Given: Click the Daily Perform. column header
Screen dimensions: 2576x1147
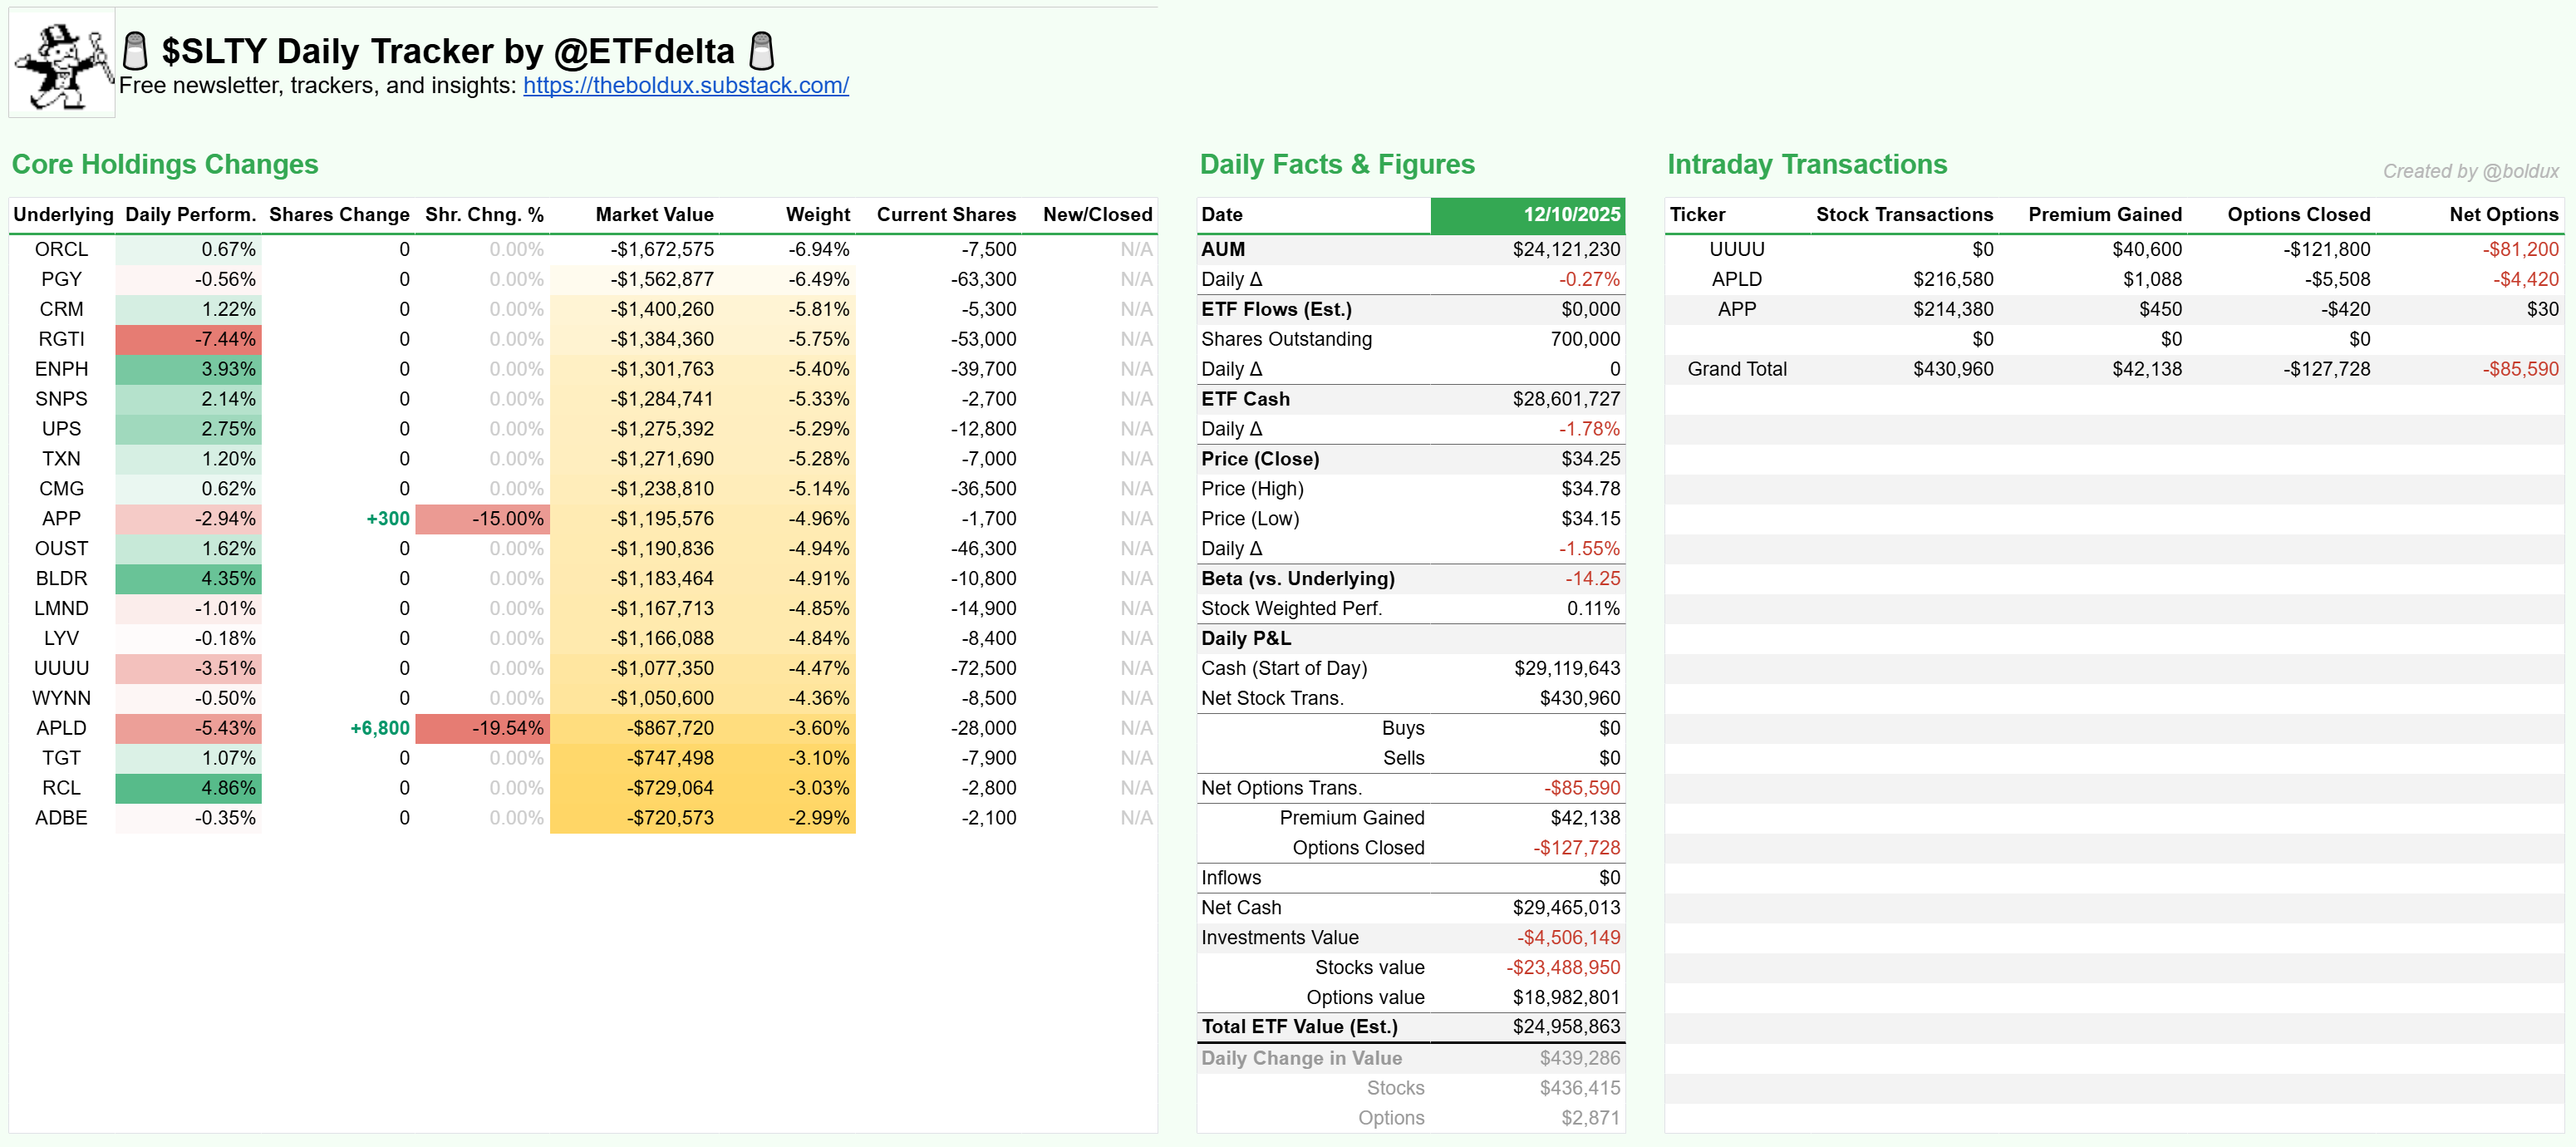Looking at the screenshot, I should click(x=190, y=214).
